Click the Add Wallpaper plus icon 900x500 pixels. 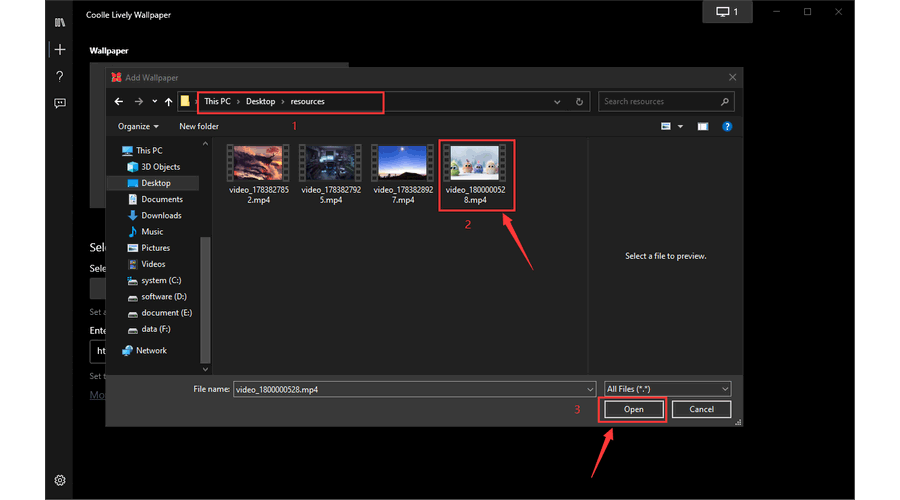coord(60,49)
